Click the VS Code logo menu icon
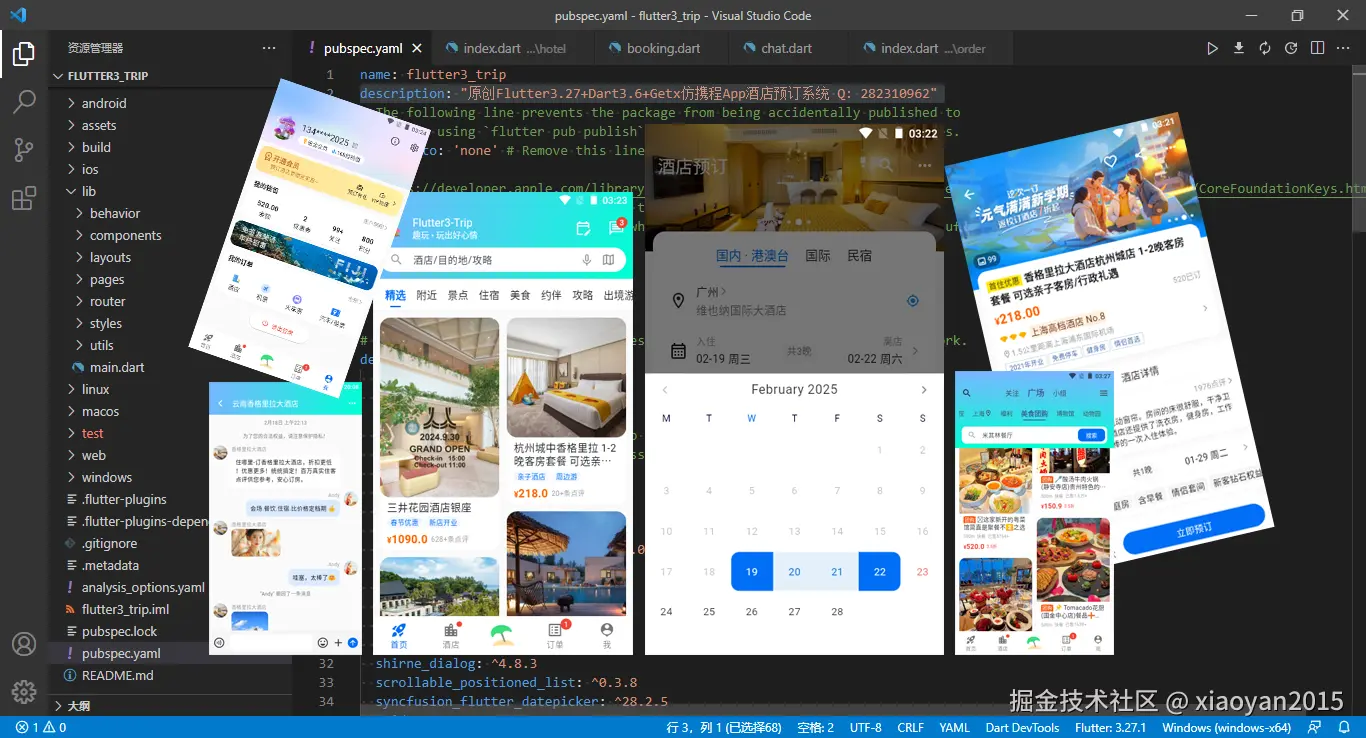The height and width of the screenshot is (738, 1366). tap(18, 15)
